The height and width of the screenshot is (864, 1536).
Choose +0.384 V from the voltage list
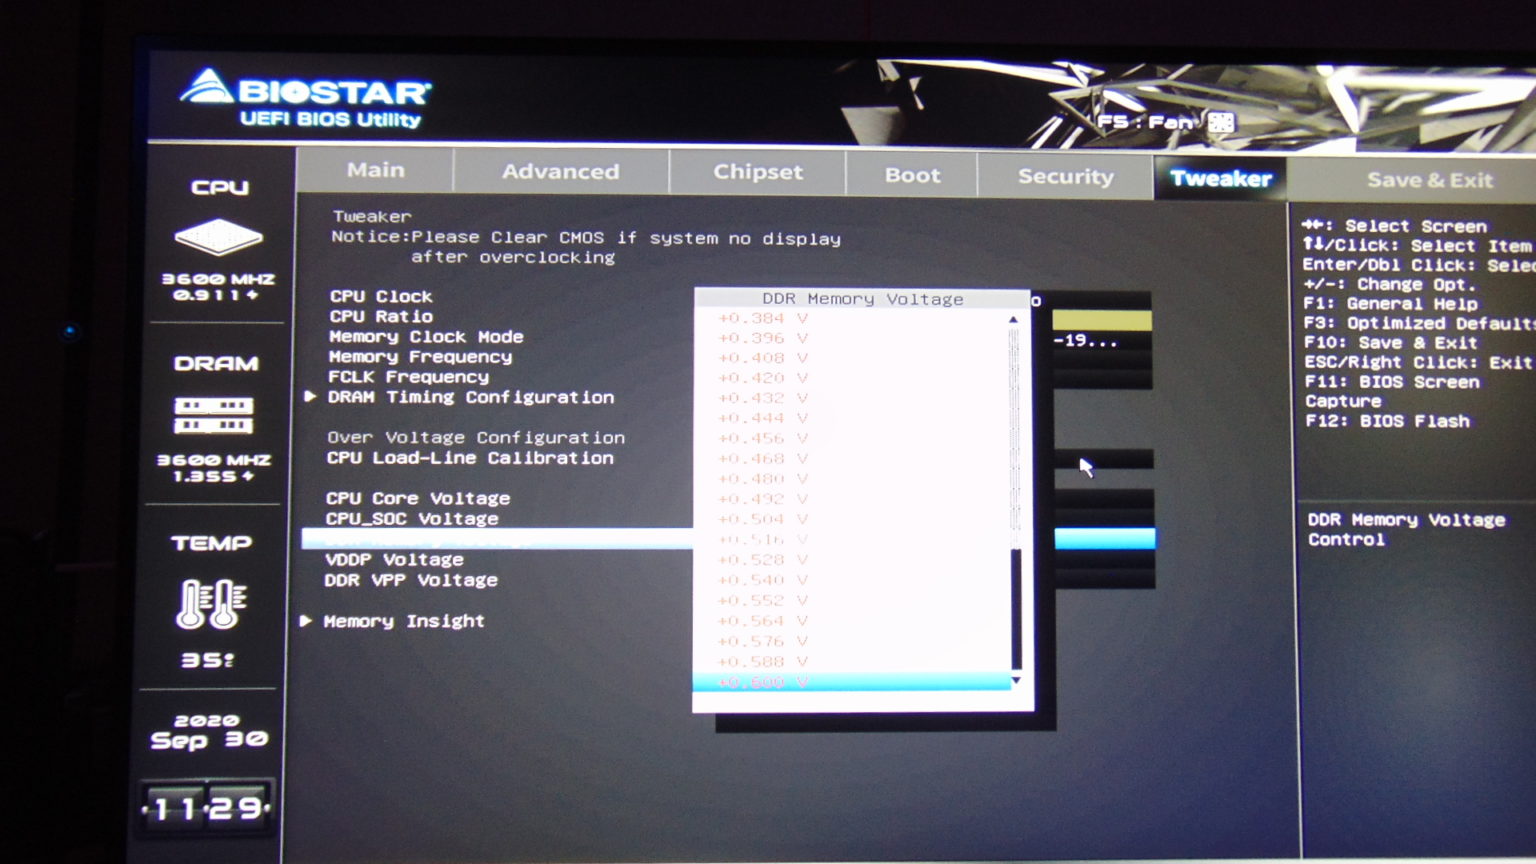click(x=763, y=318)
